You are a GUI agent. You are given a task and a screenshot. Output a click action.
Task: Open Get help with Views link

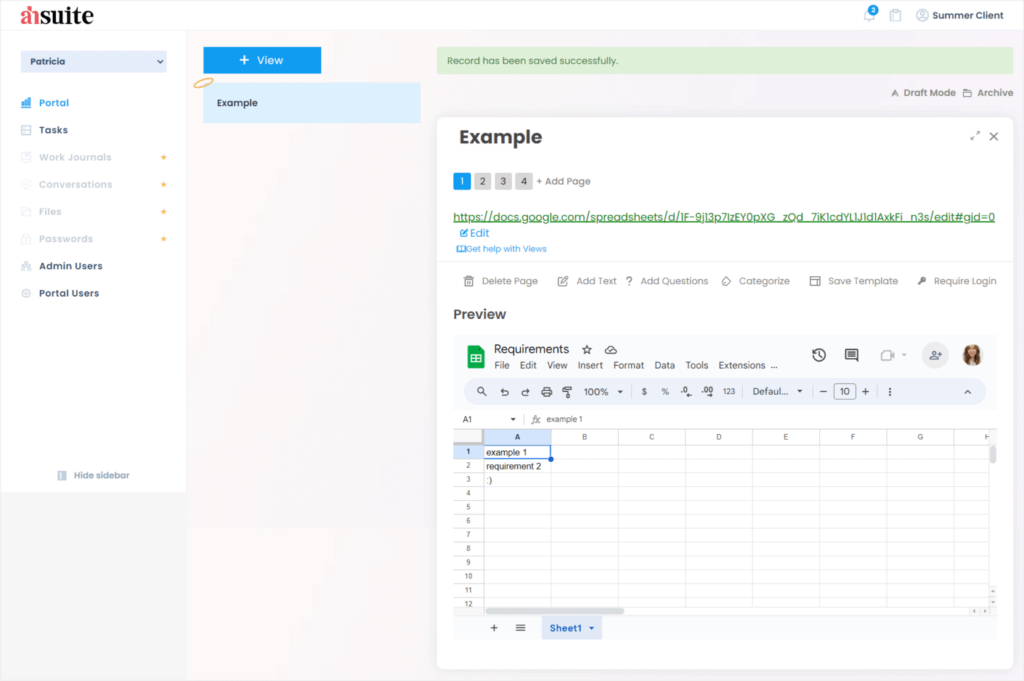501,249
